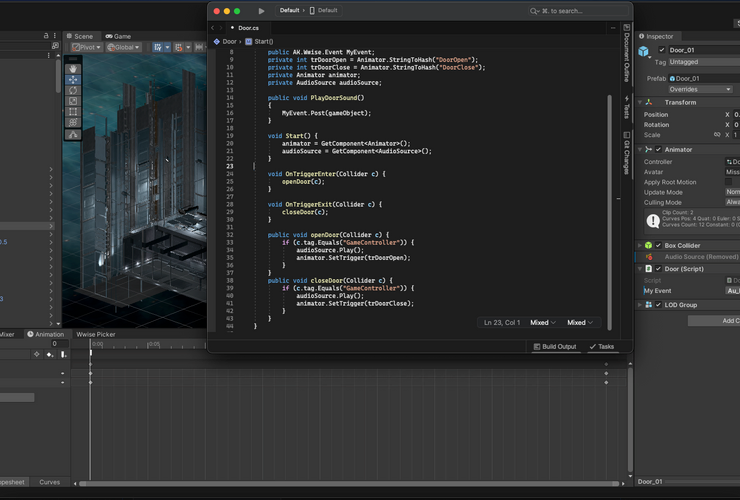Image resolution: width=740 pixels, height=500 pixels.
Task: Disable the LOD Group checkbox
Action: pos(658,305)
